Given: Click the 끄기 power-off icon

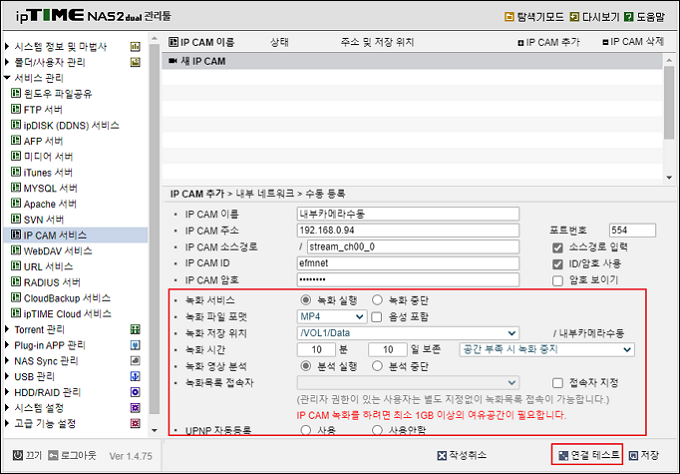Looking at the screenshot, I should (x=18, y=455).
